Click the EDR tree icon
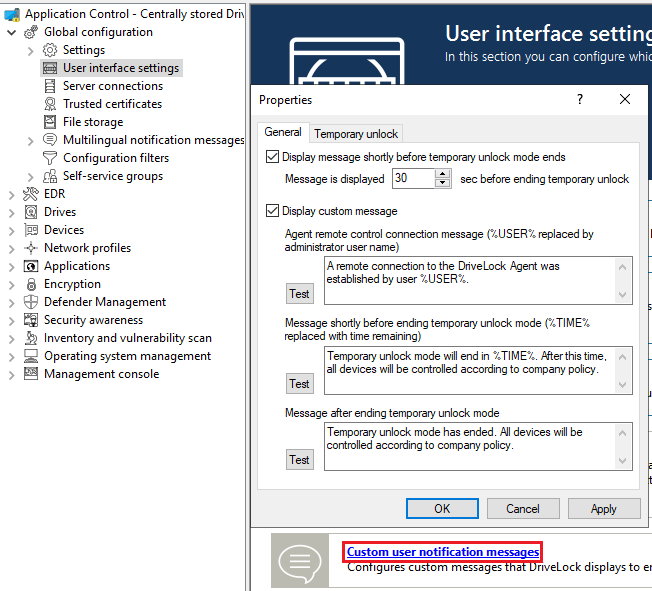The image size is (652, 591). point(31,194)
